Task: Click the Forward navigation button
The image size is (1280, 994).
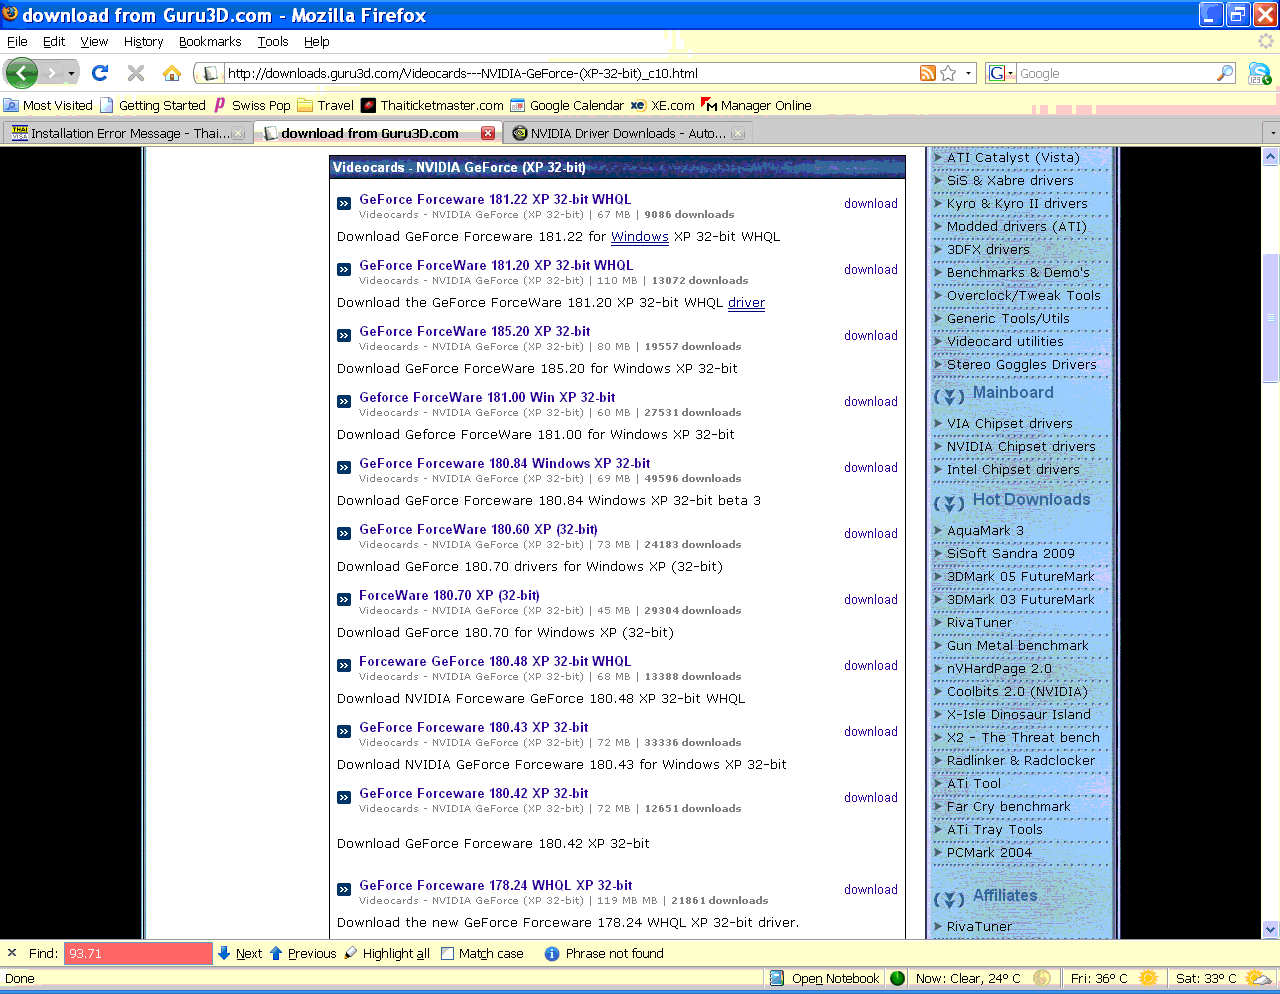Action: click(52, 73)
